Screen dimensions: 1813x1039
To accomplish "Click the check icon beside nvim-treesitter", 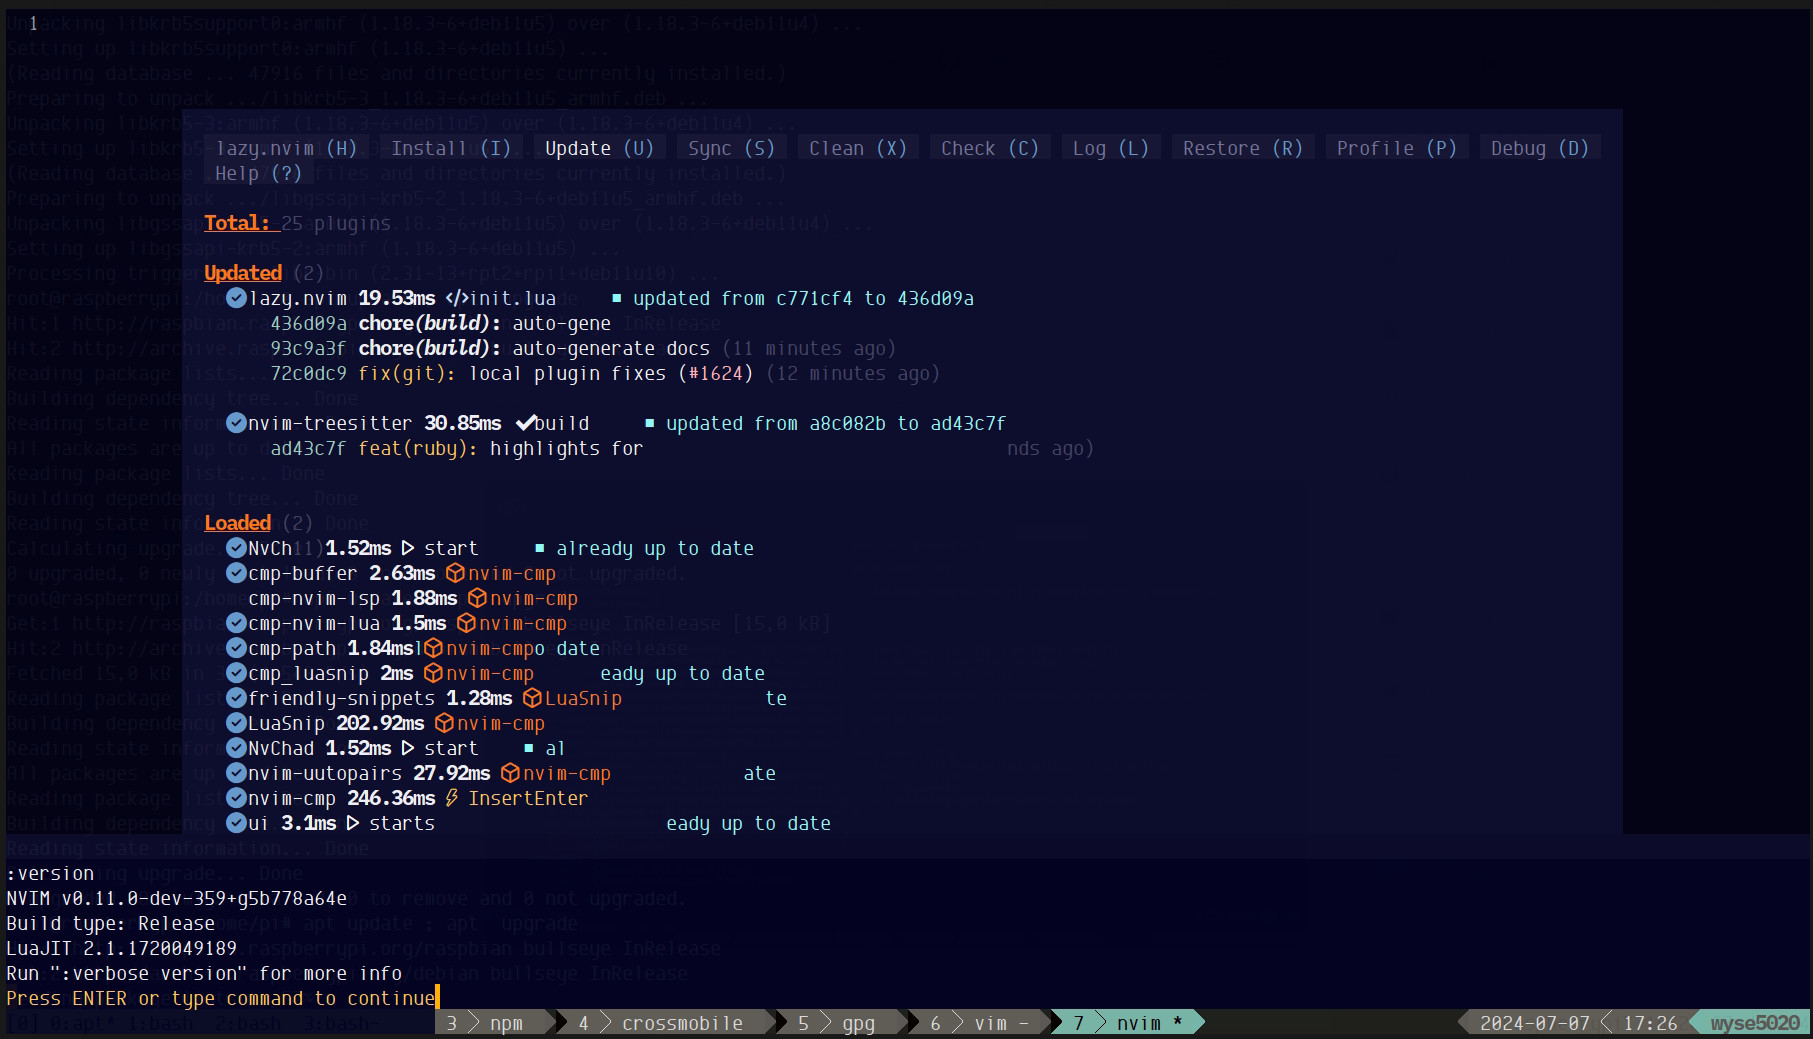I will 236,423.
